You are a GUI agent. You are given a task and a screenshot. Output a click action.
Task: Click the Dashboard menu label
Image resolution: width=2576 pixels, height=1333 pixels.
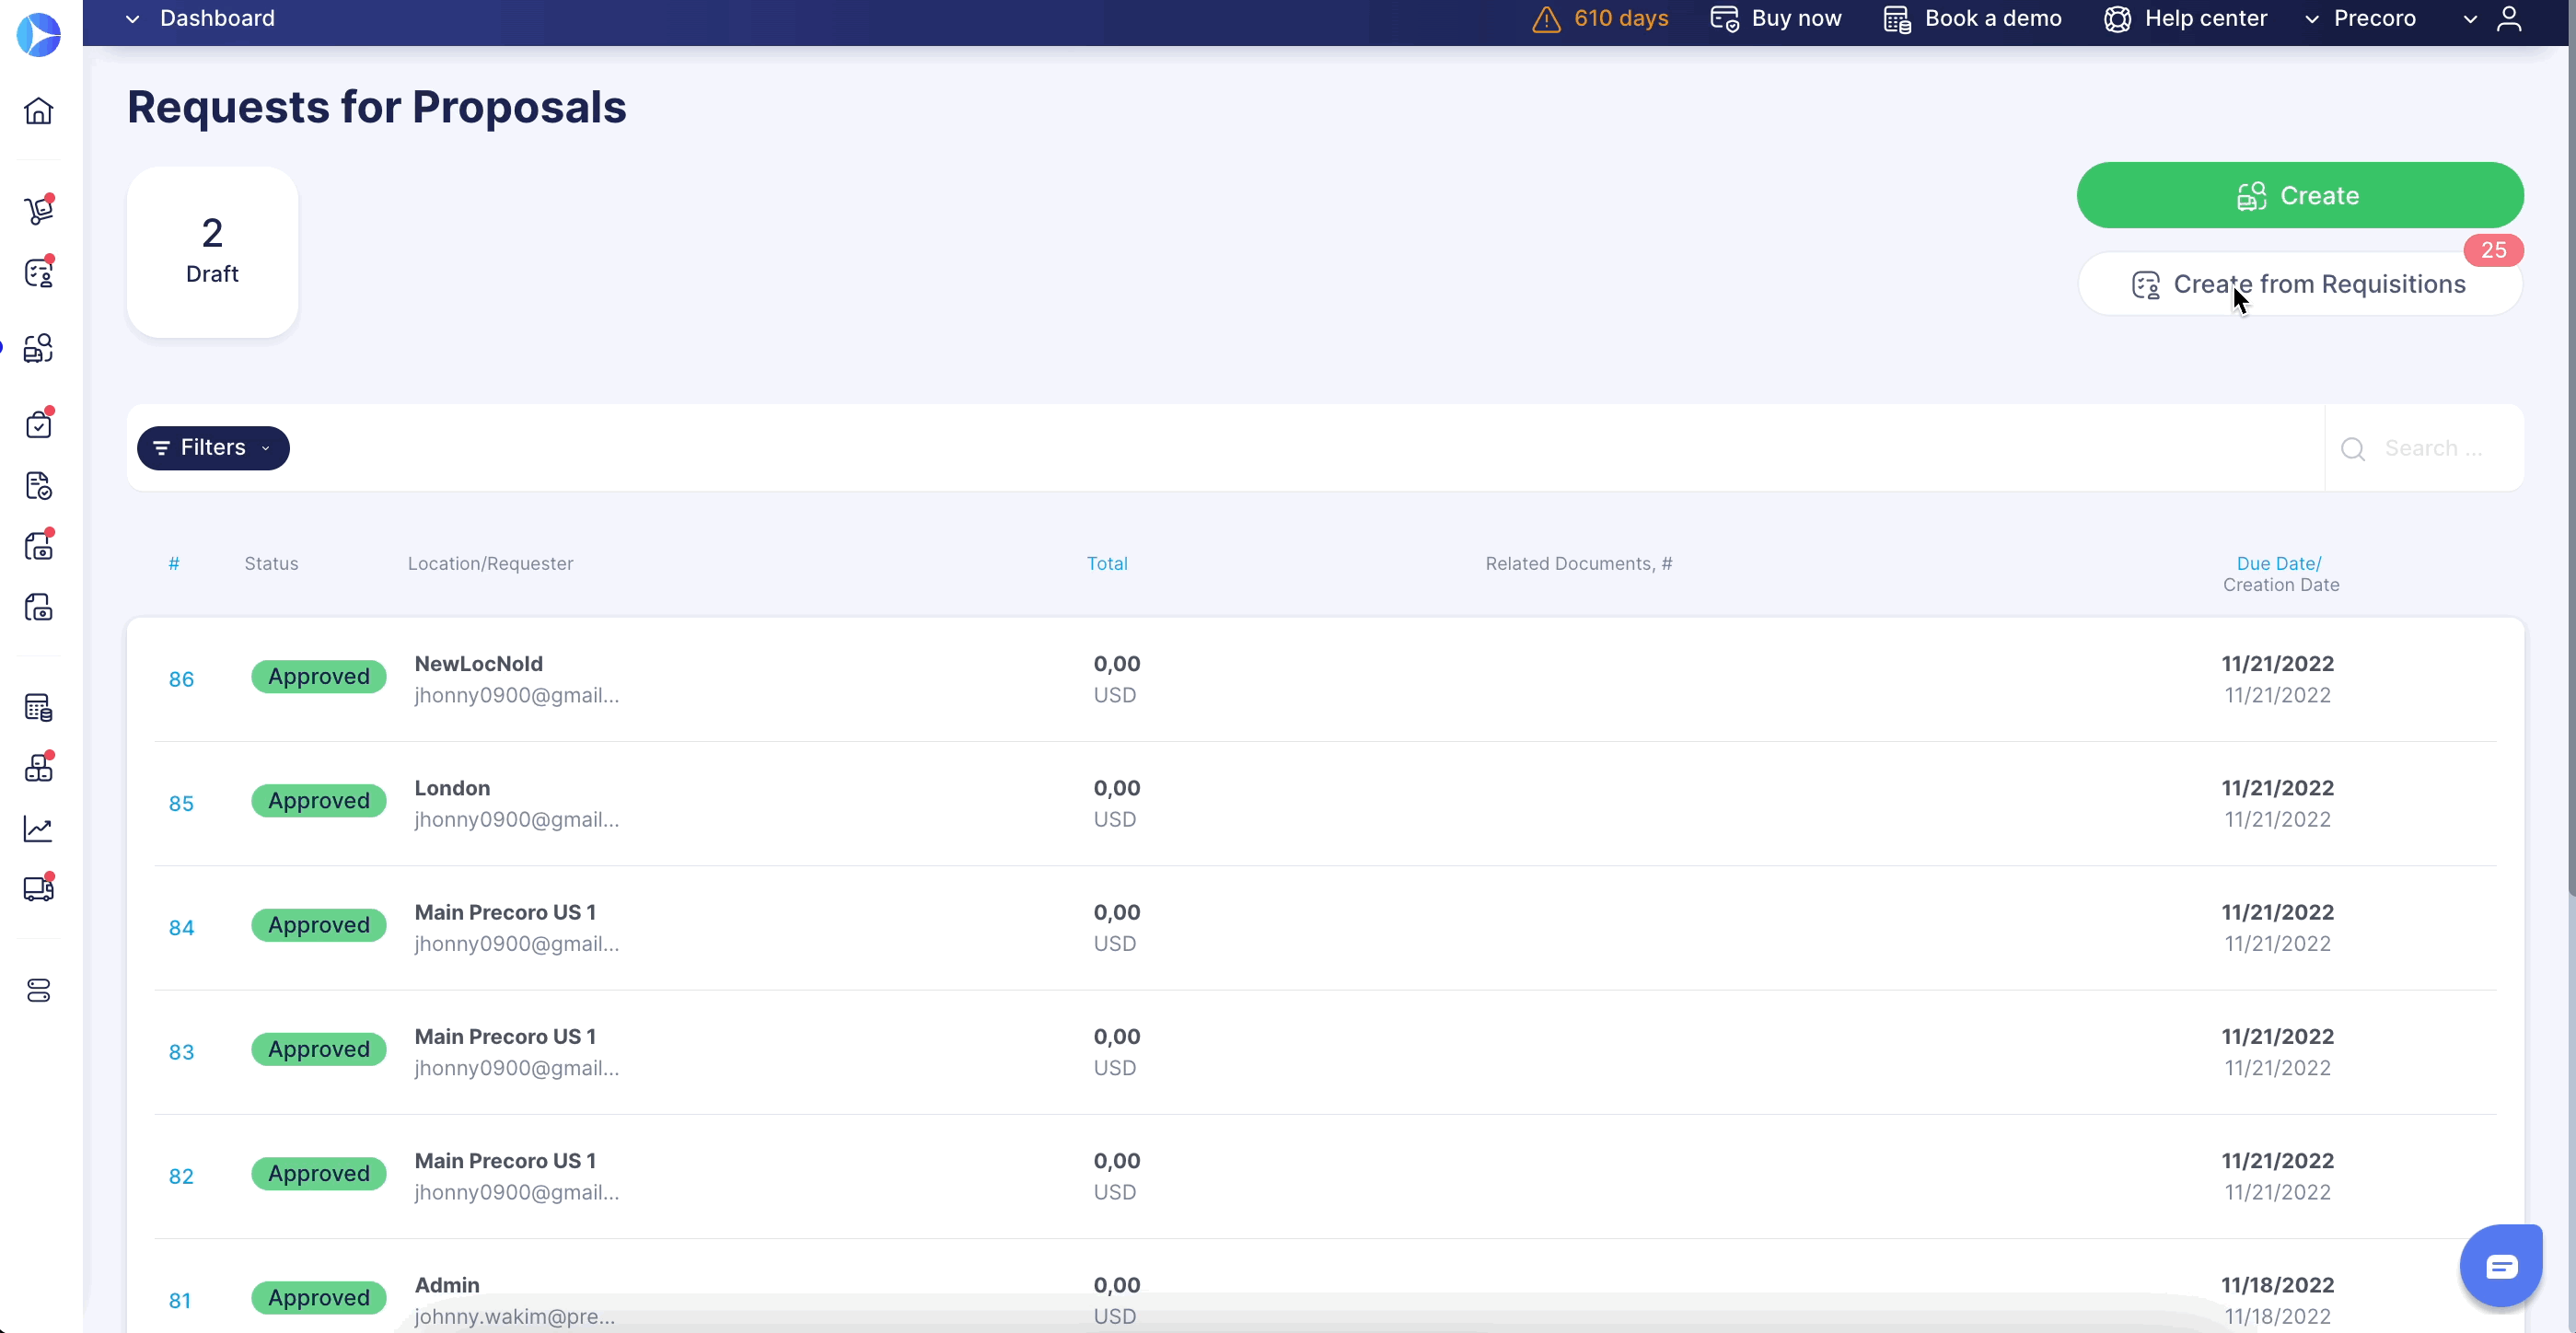217,19
